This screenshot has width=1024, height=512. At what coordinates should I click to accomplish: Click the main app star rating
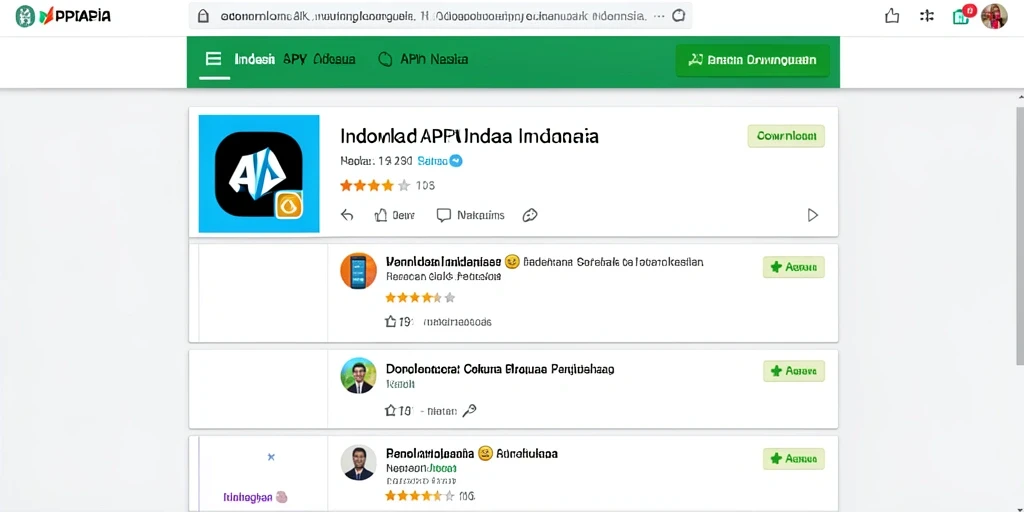(375, 185)
